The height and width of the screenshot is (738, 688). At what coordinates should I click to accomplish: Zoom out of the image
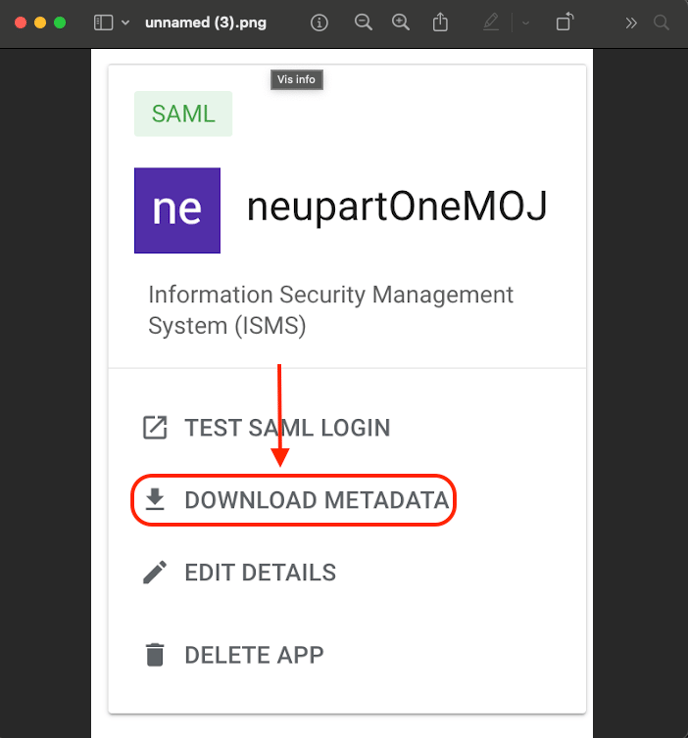pyautogui.click(x=363, y=23)
